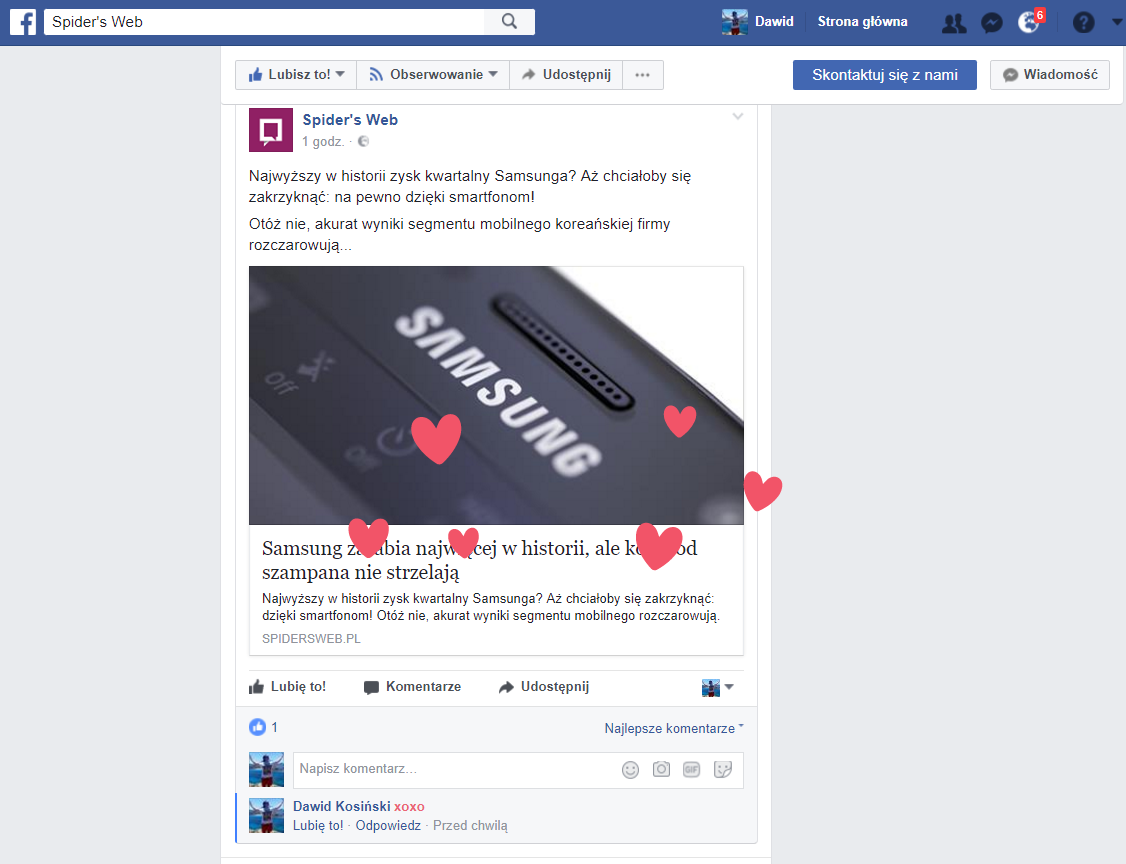1126x864 pixels.
Task: Open Strona główna home page
Action: 862,22
